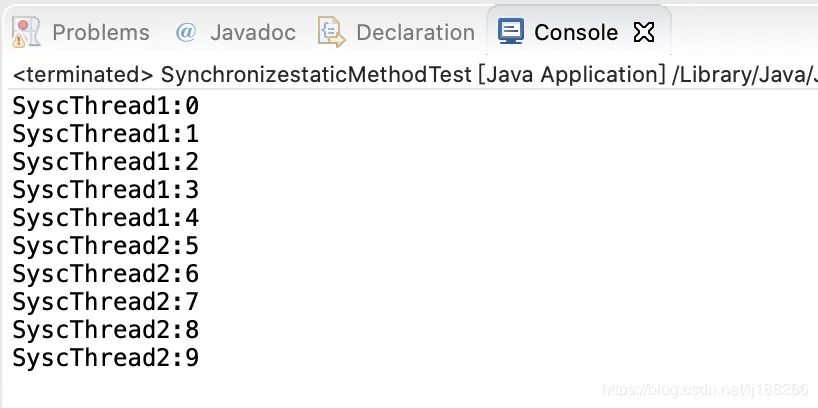The height and width of the screenshot is (408, 818).
Task: Click the Javadoc @ symbol icon
Action: tap(186, 33)
